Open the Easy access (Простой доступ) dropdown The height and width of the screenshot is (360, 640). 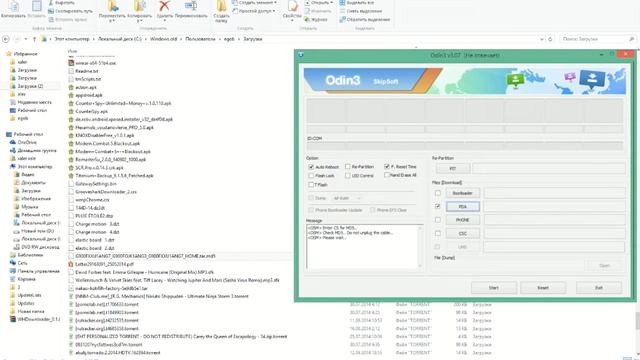click(x=253, y=11)
